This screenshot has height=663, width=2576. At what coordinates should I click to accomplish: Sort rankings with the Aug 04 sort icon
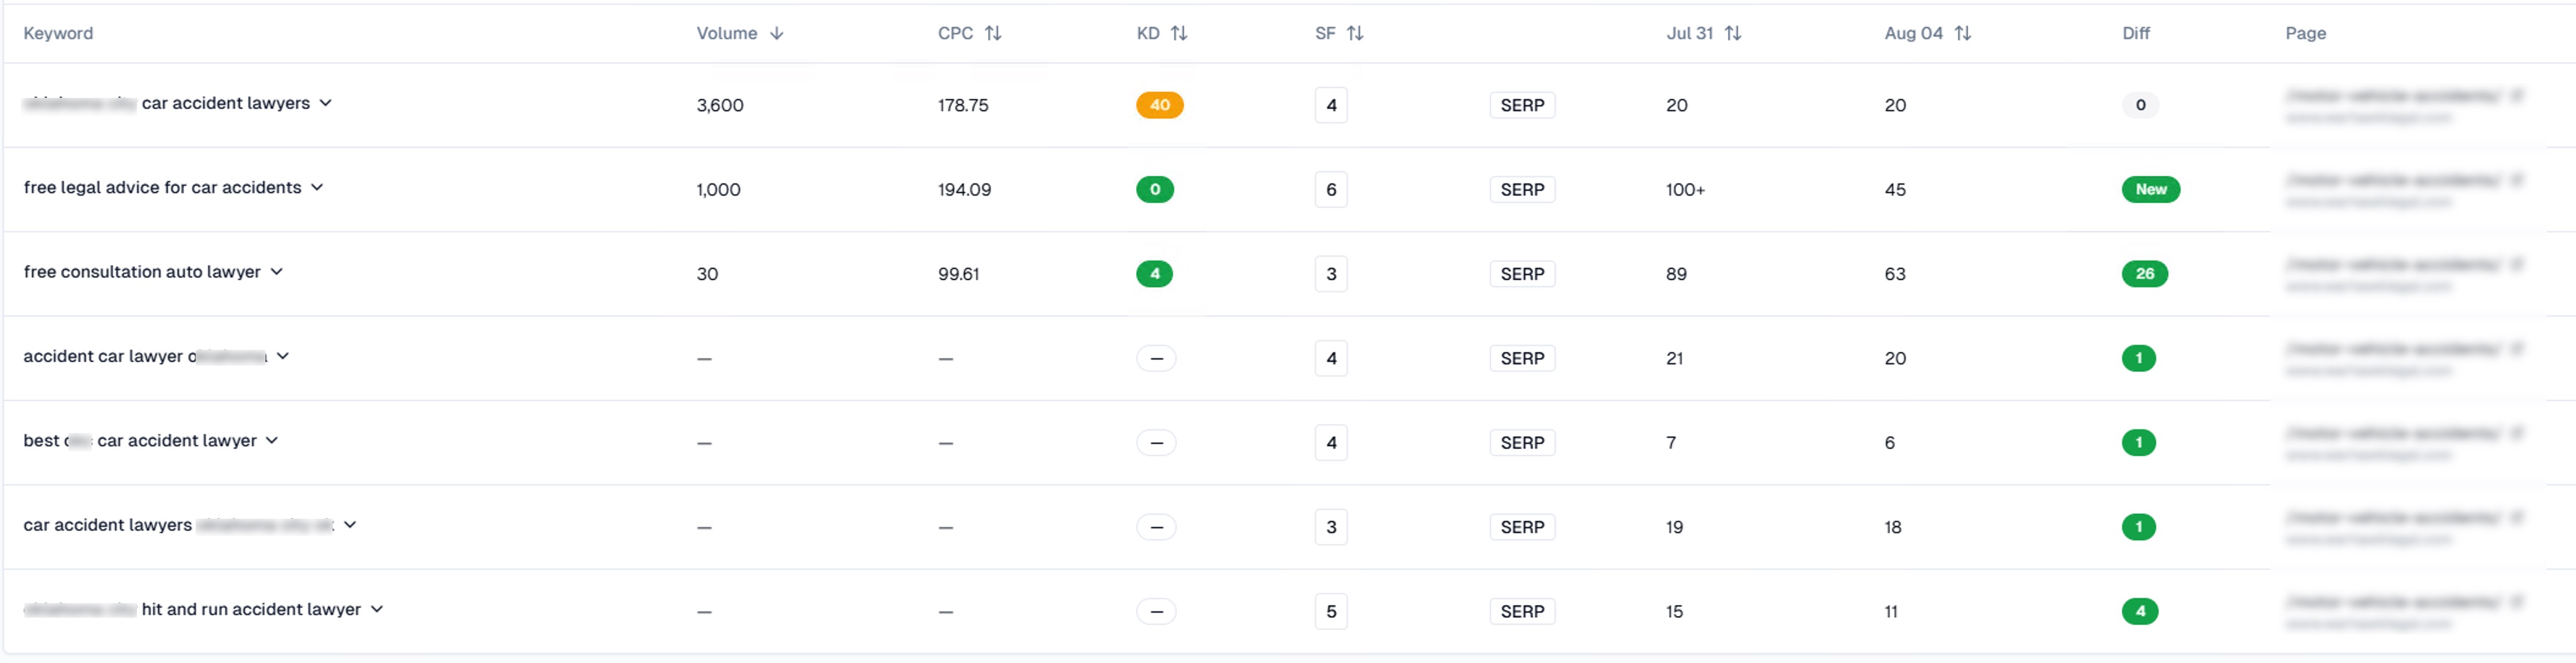coord(1963,33)
